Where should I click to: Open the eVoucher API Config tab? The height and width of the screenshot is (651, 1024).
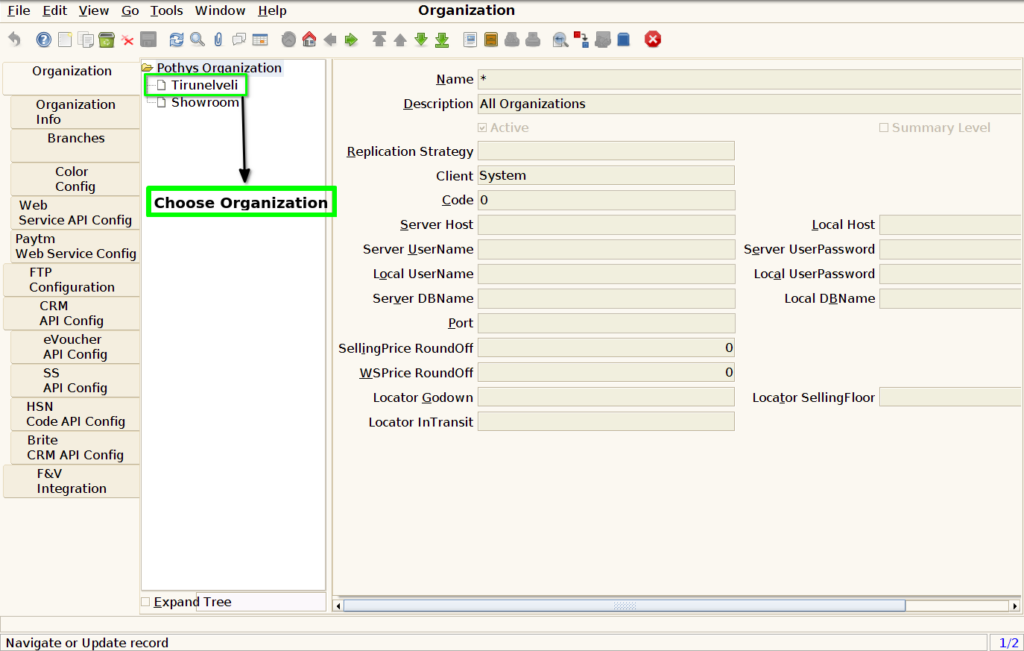(75, 347)
